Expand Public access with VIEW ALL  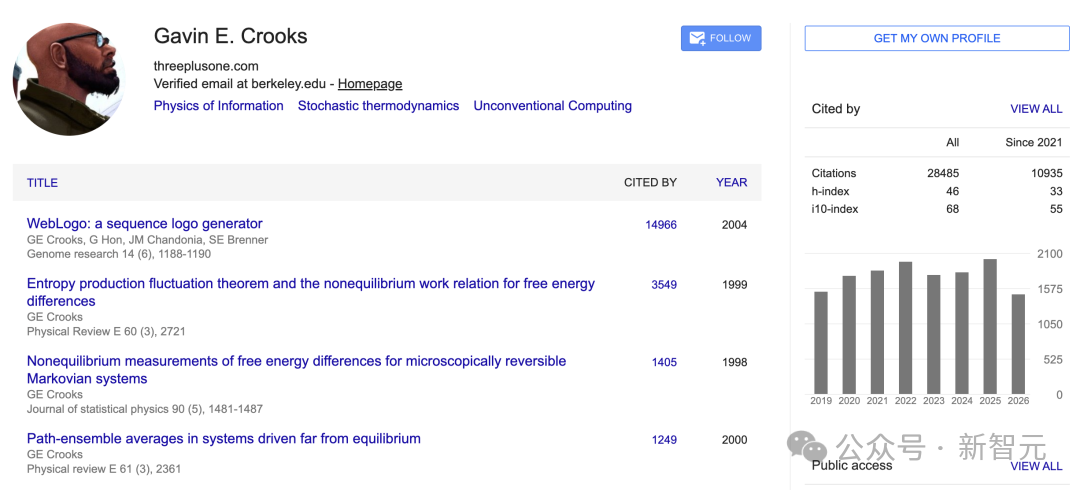click(x=1036, y=466)
